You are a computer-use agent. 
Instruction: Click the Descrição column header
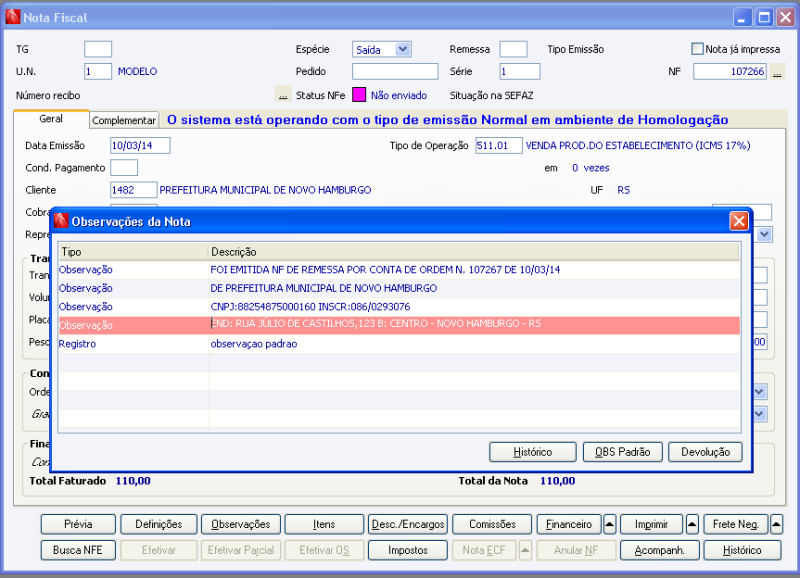coord(474,252)
